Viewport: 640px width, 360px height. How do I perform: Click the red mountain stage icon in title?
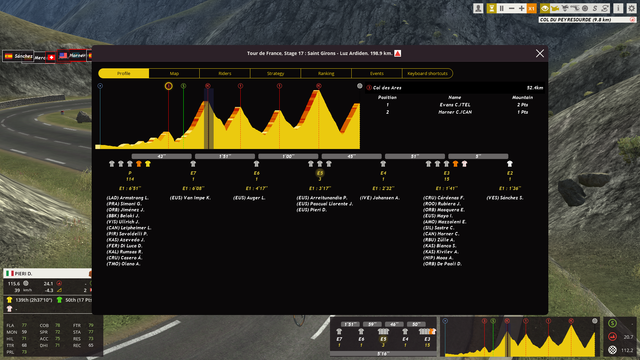(x=398, y=53)
